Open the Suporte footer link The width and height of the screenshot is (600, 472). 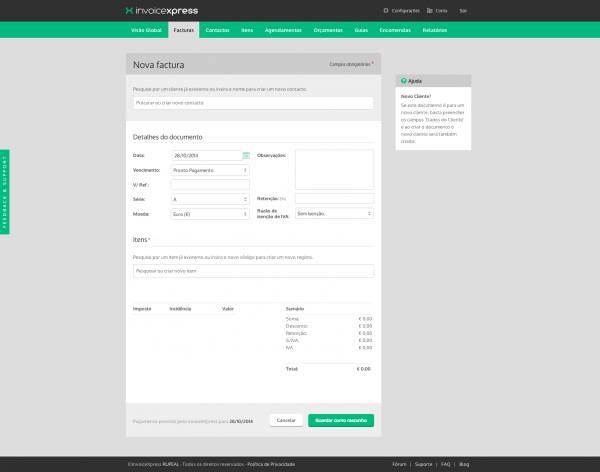click(424, 464)
